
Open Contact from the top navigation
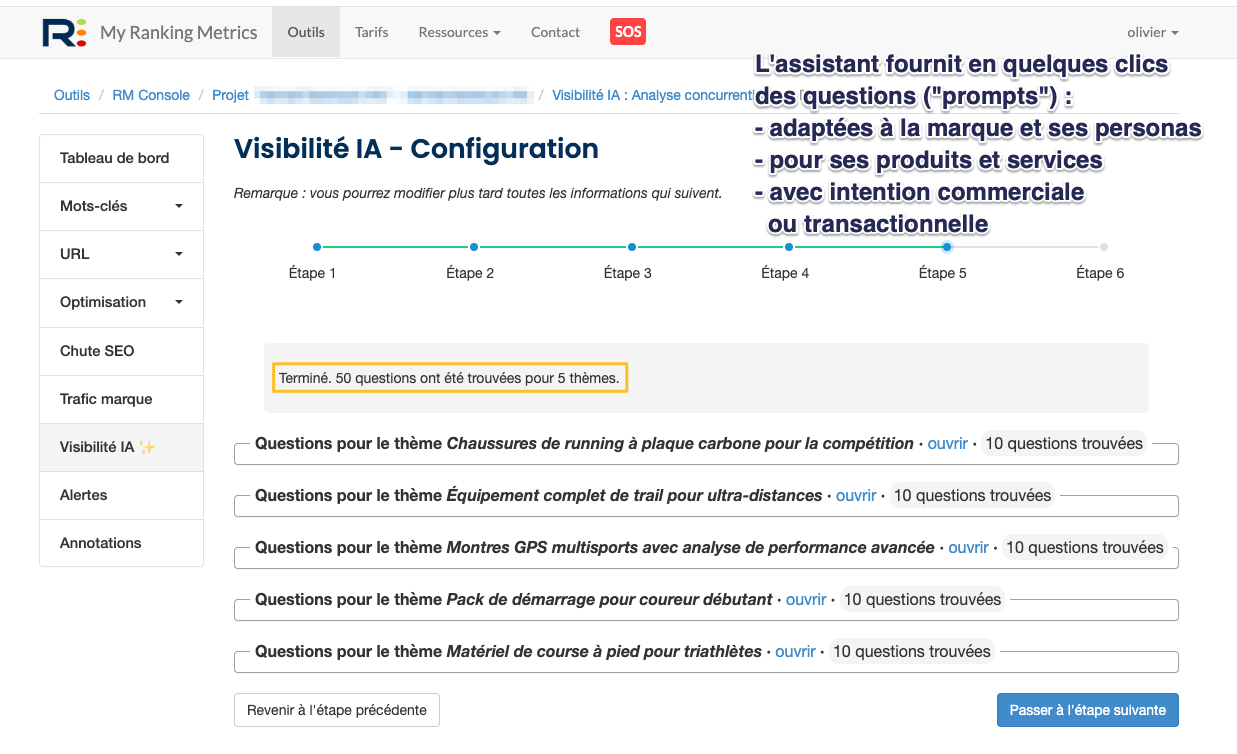click(555, 31)
